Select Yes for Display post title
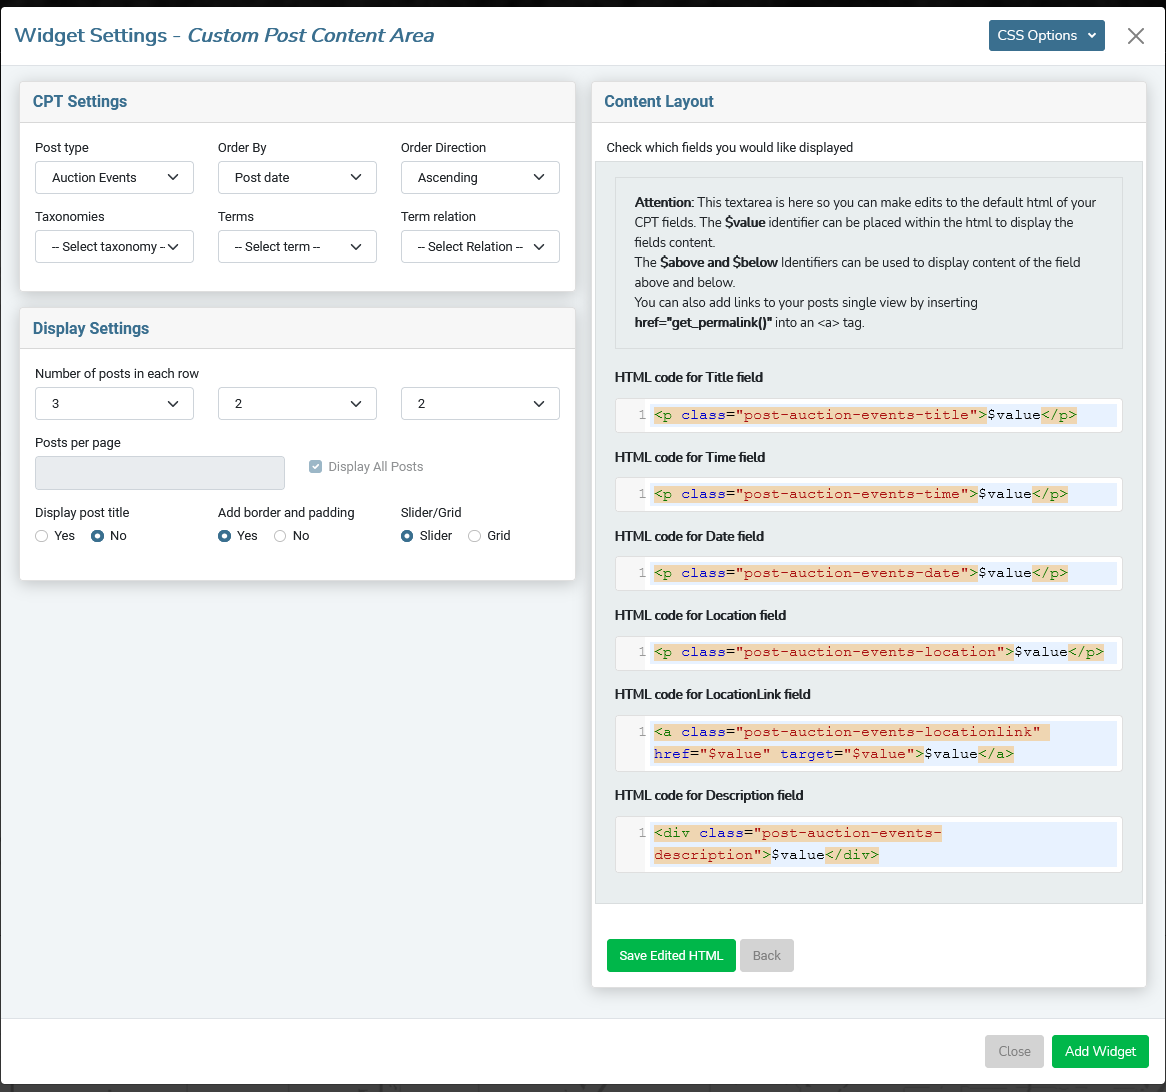This screenshot has height=1092, width=1166. tap(42, 536)
